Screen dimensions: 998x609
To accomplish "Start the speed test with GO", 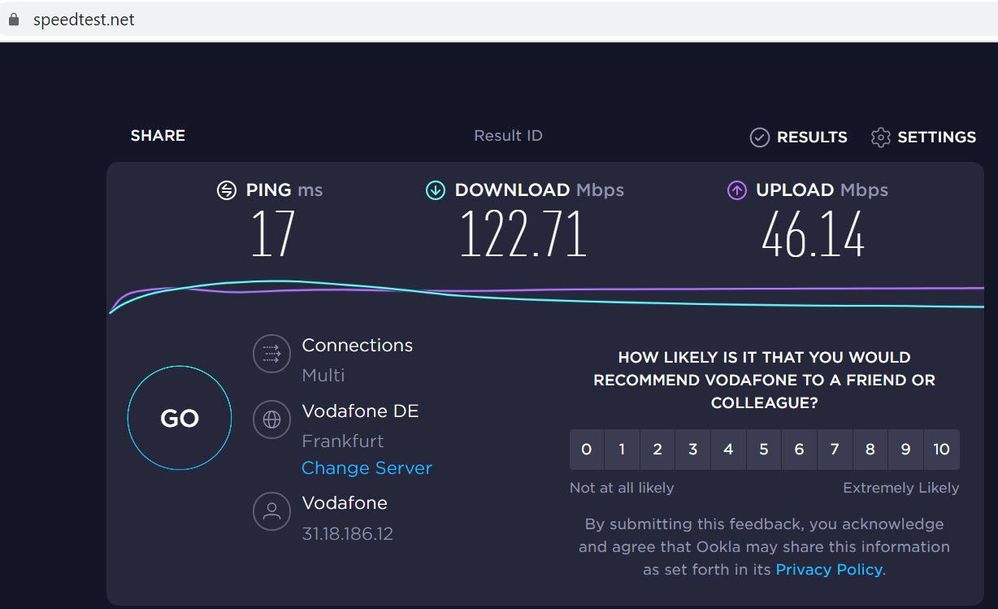I will tap(179, 418).
